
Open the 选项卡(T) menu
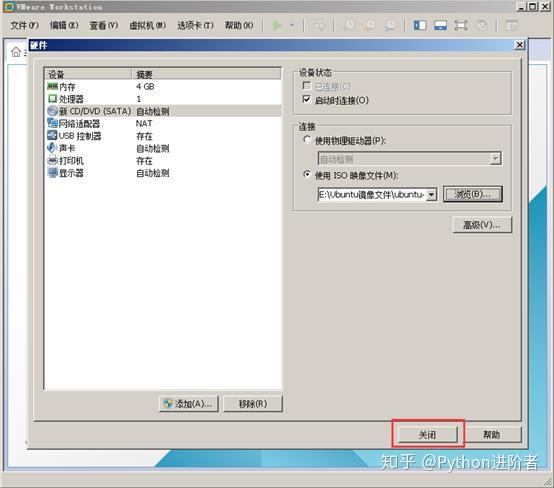coord(195,25)
